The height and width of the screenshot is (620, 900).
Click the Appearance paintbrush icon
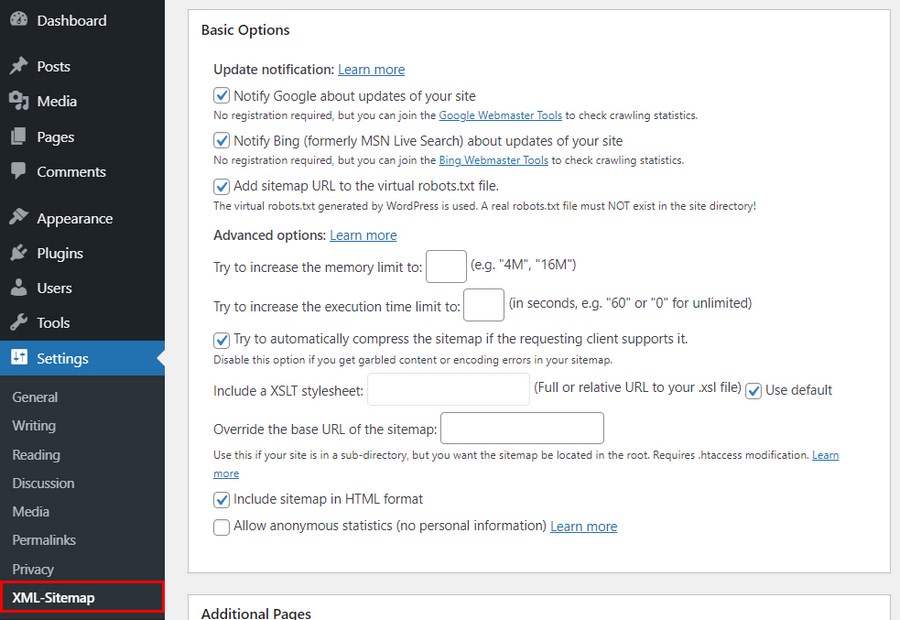point(18,217)
